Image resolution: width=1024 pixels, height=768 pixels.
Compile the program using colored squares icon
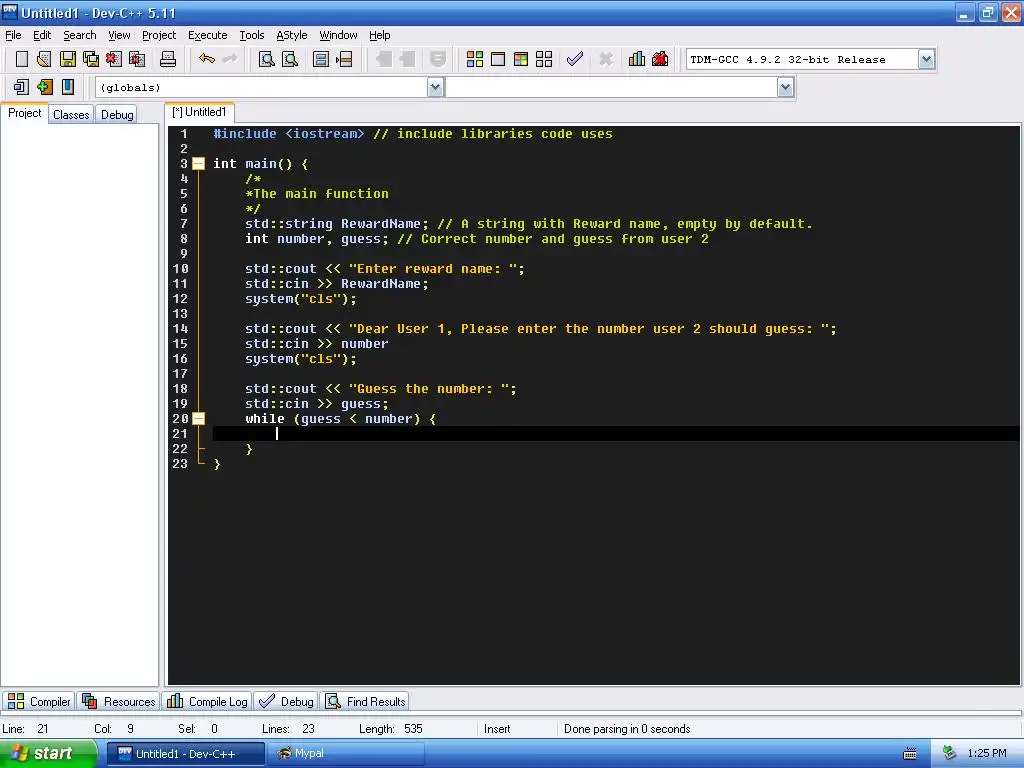(475, 59)
